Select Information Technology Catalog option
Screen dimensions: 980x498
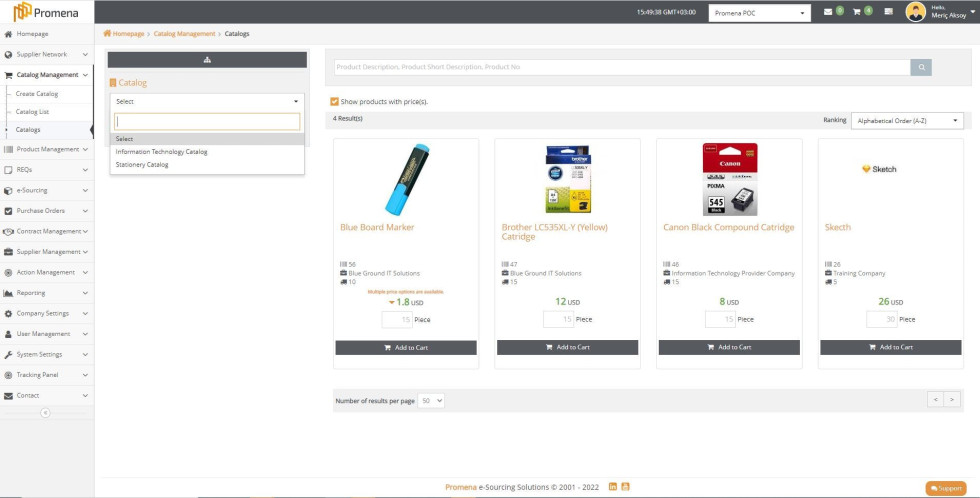point(162,152)
